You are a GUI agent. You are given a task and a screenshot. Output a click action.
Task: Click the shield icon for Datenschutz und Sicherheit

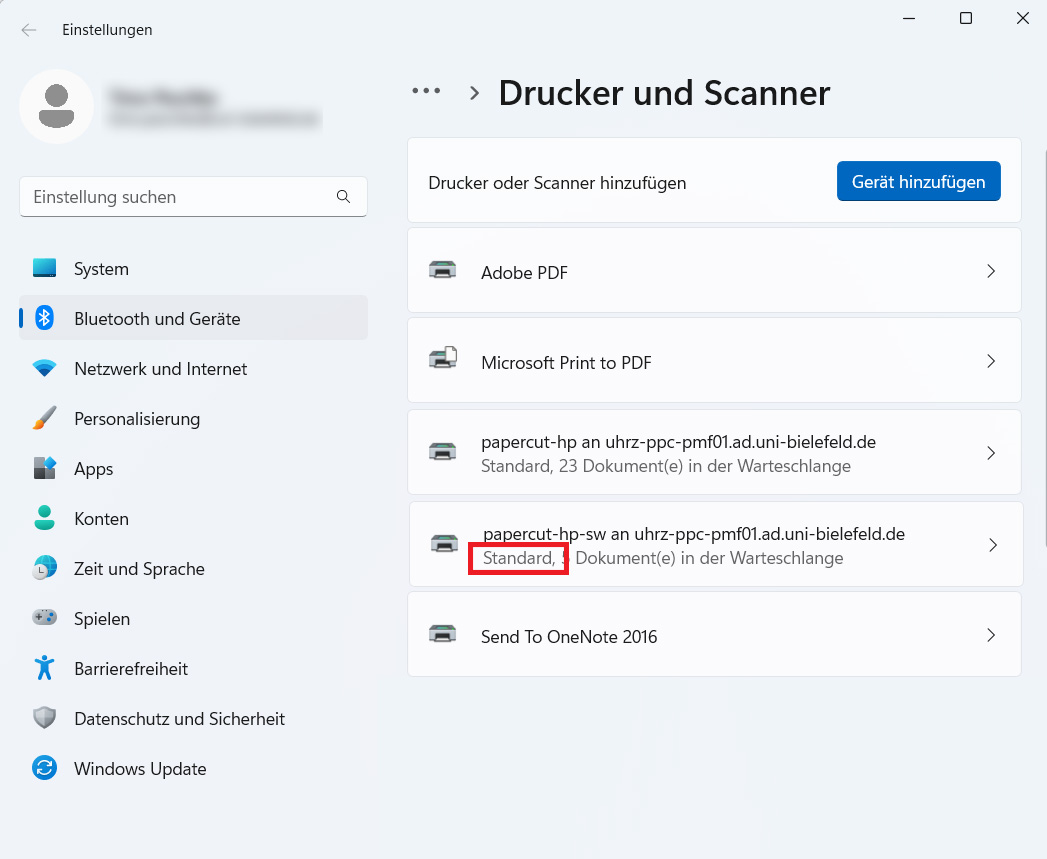(x=45, y=718)
